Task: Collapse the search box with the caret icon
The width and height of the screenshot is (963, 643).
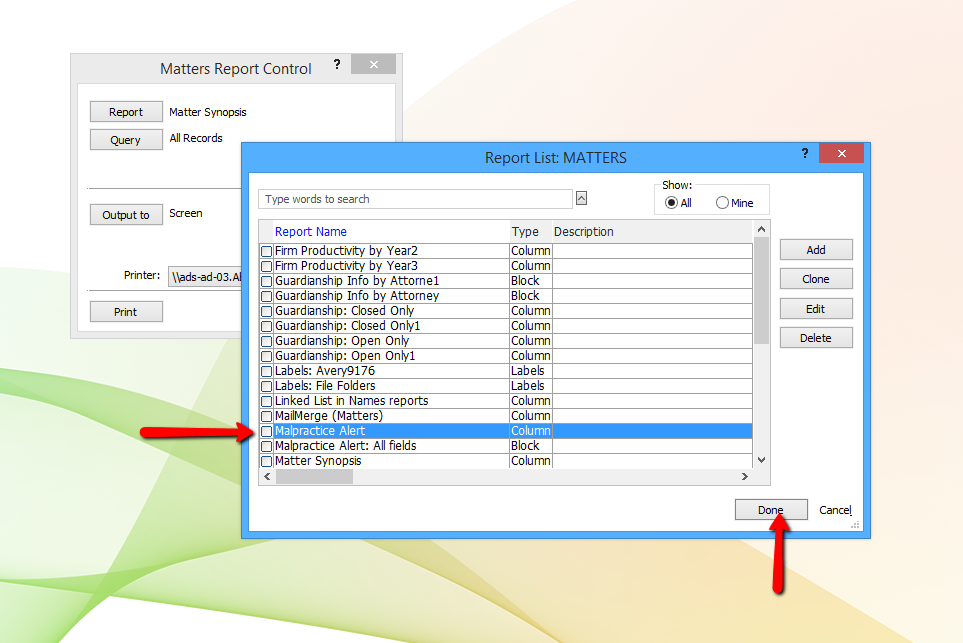Action: click(x=582, y=198)
